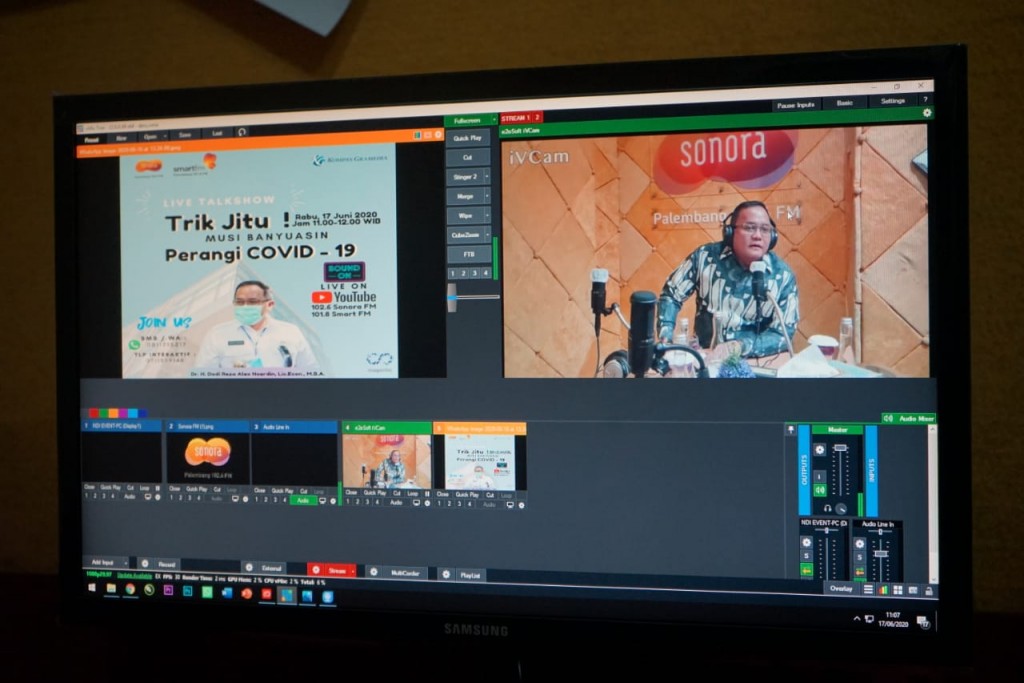Open the PlayList settings gear icon
Viewport: 1024px width, 683px height.
click(x=447, y=575)
